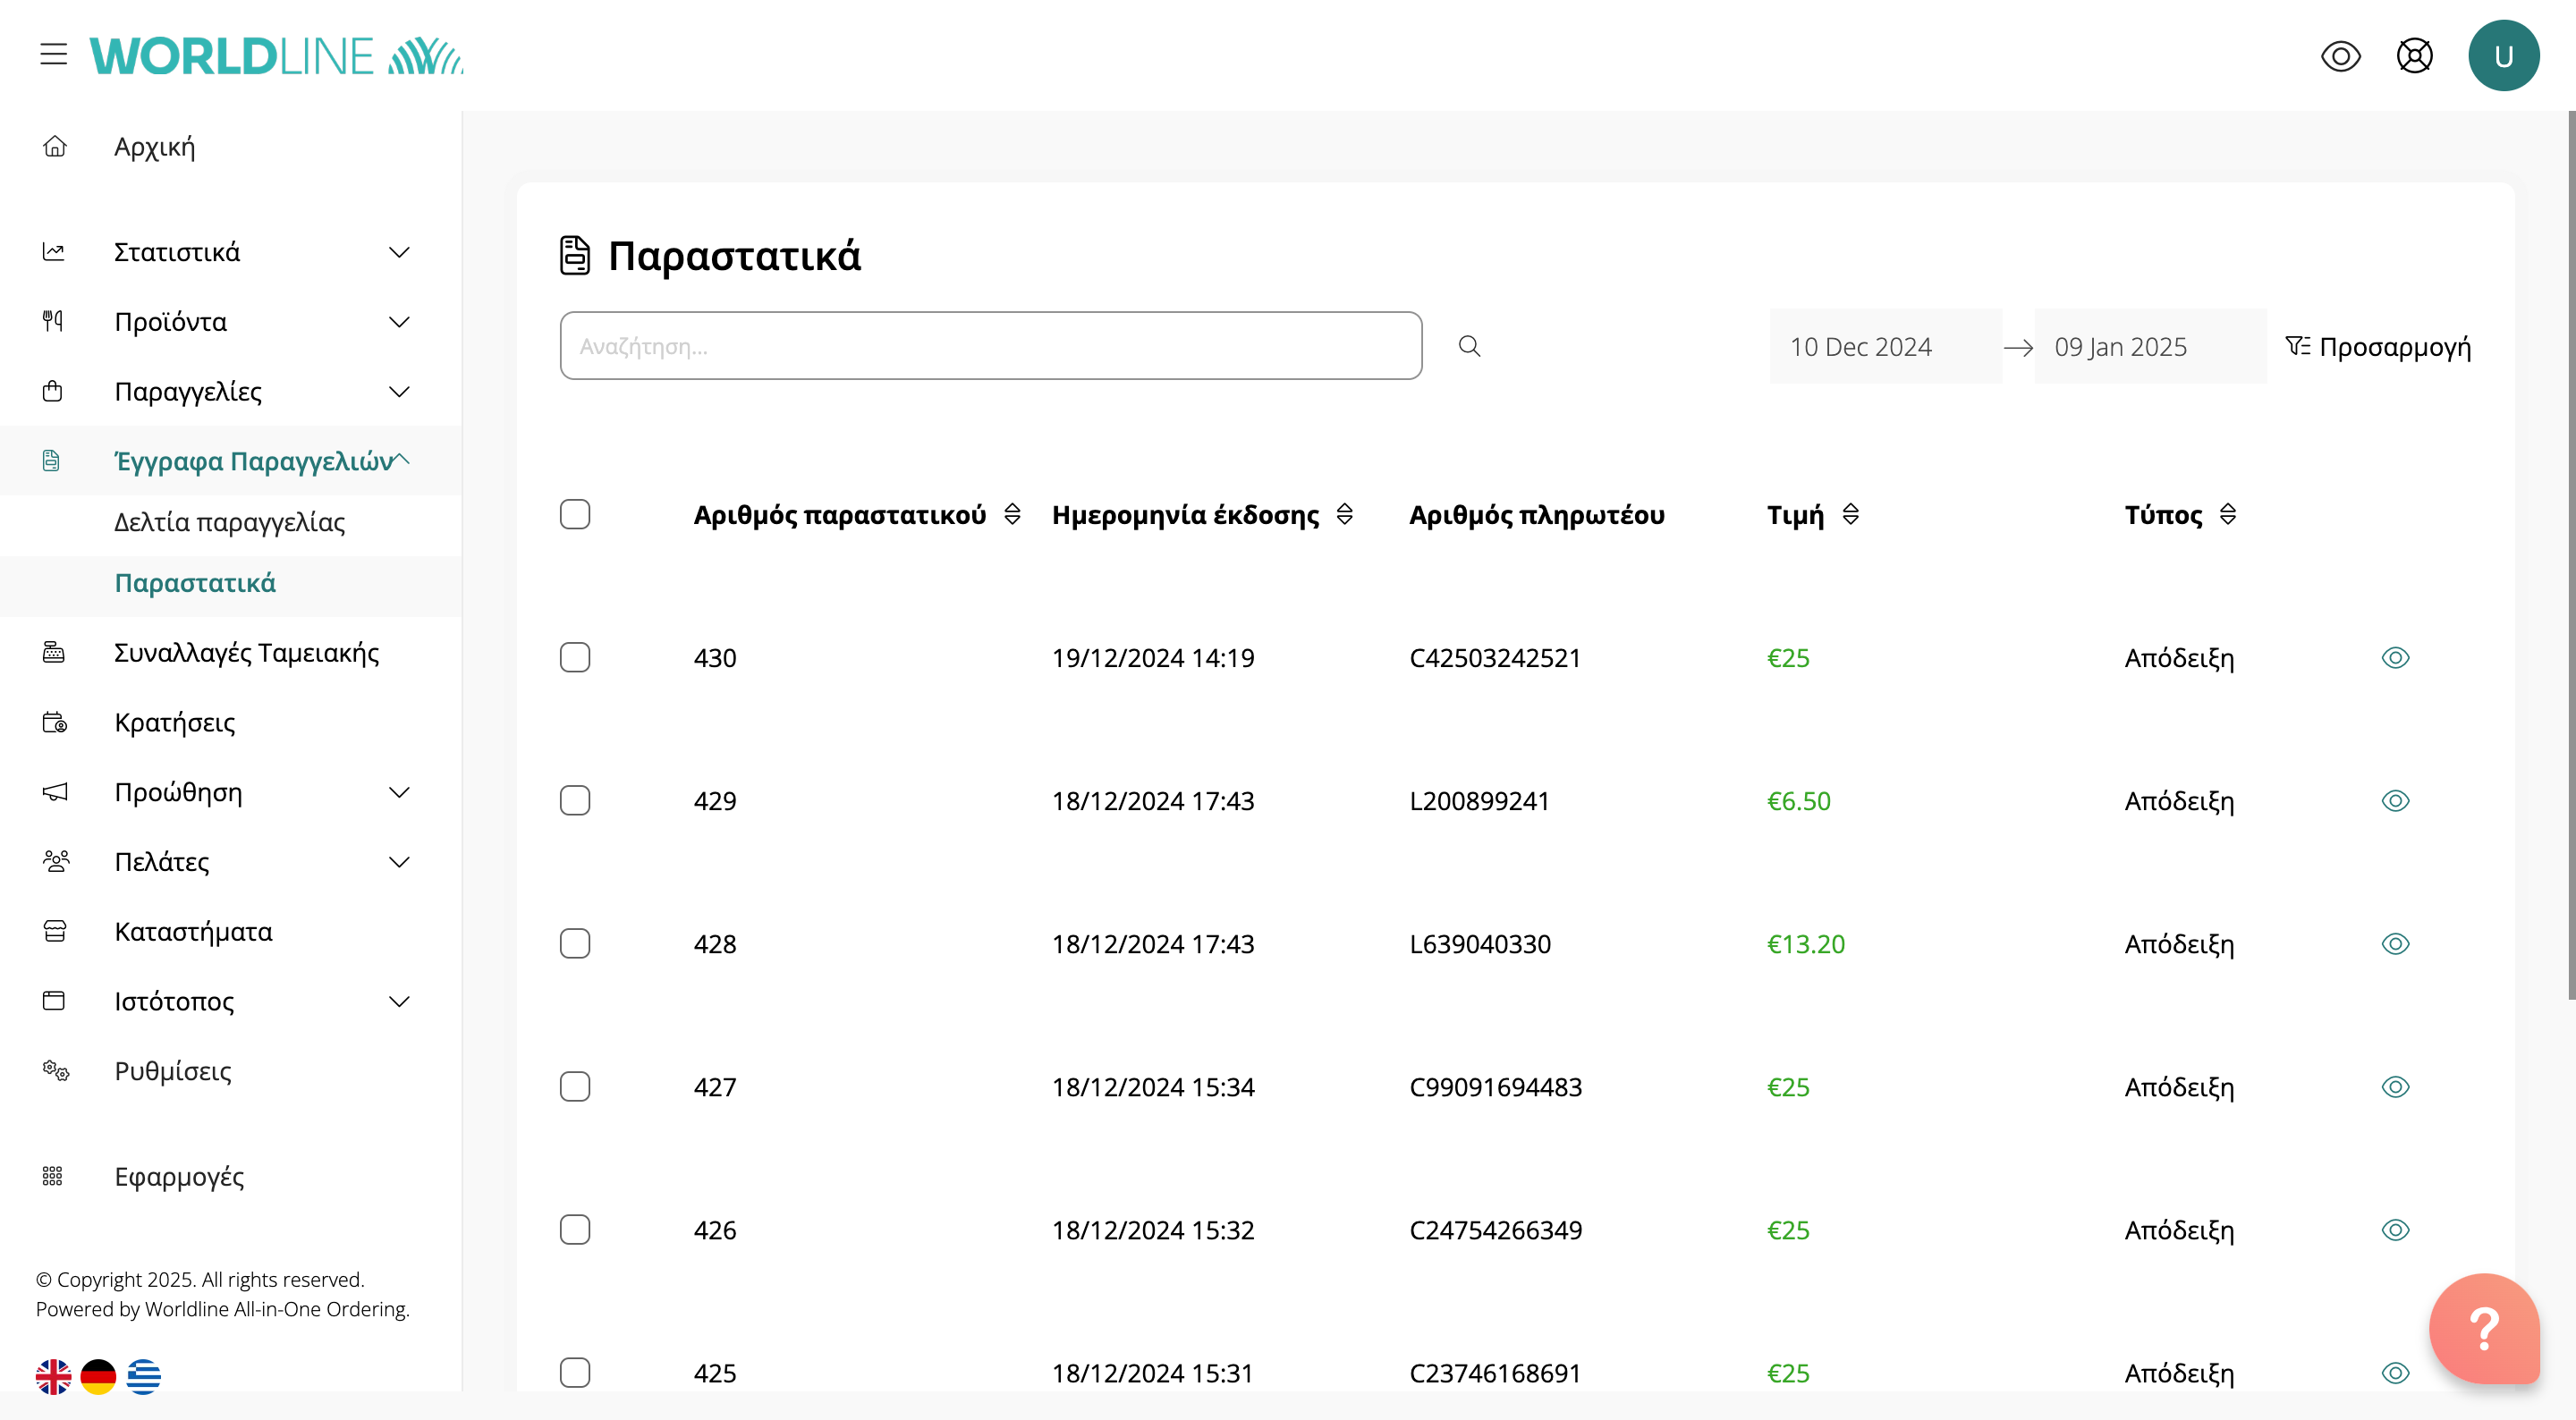Image resolution: width=2576 pixels, height=1420 pixels.
Task: Expand the Προϊόντα sidebar section
Action: (x=398, y=322)
